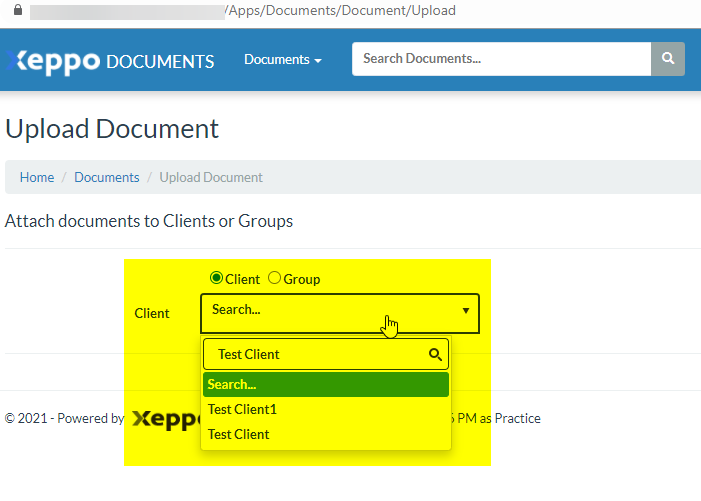Viewport: 701px width, 501px height.
Task: Click Upload Document breadcrumb item
Action: [211, 177]
